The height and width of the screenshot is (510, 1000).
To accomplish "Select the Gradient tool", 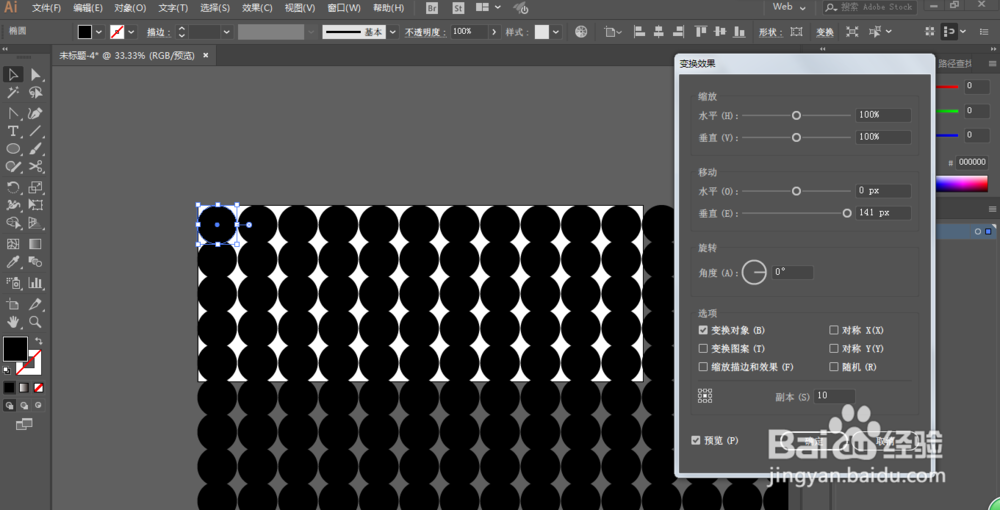I will tap(36, 244).
